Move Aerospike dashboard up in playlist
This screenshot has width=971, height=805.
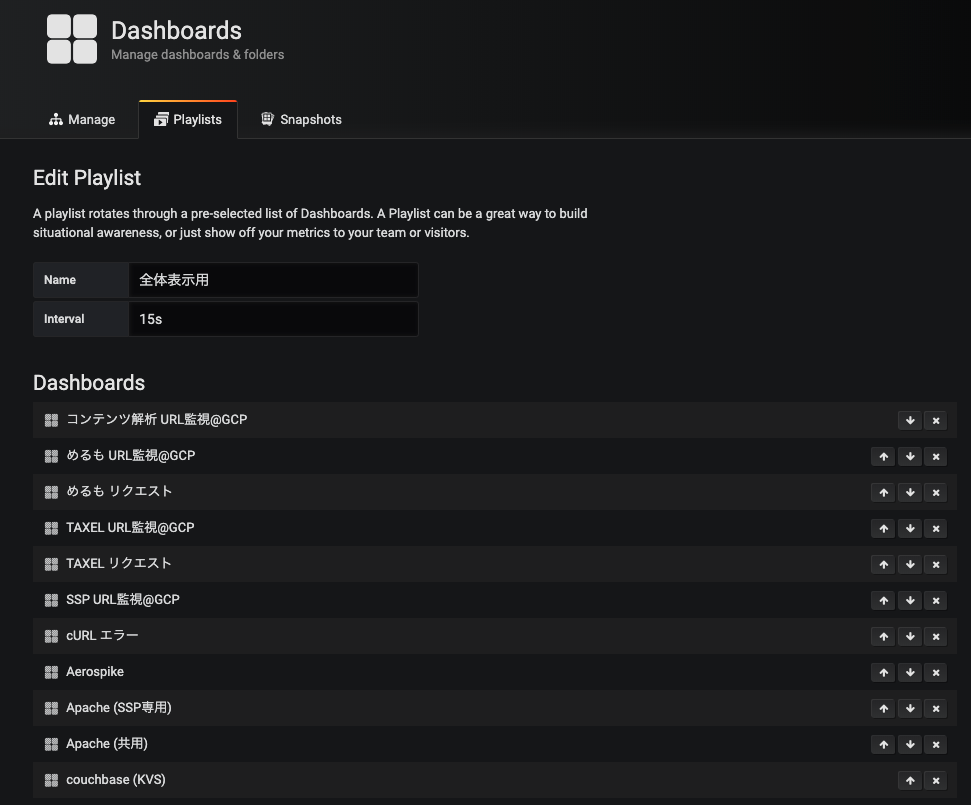883,673
